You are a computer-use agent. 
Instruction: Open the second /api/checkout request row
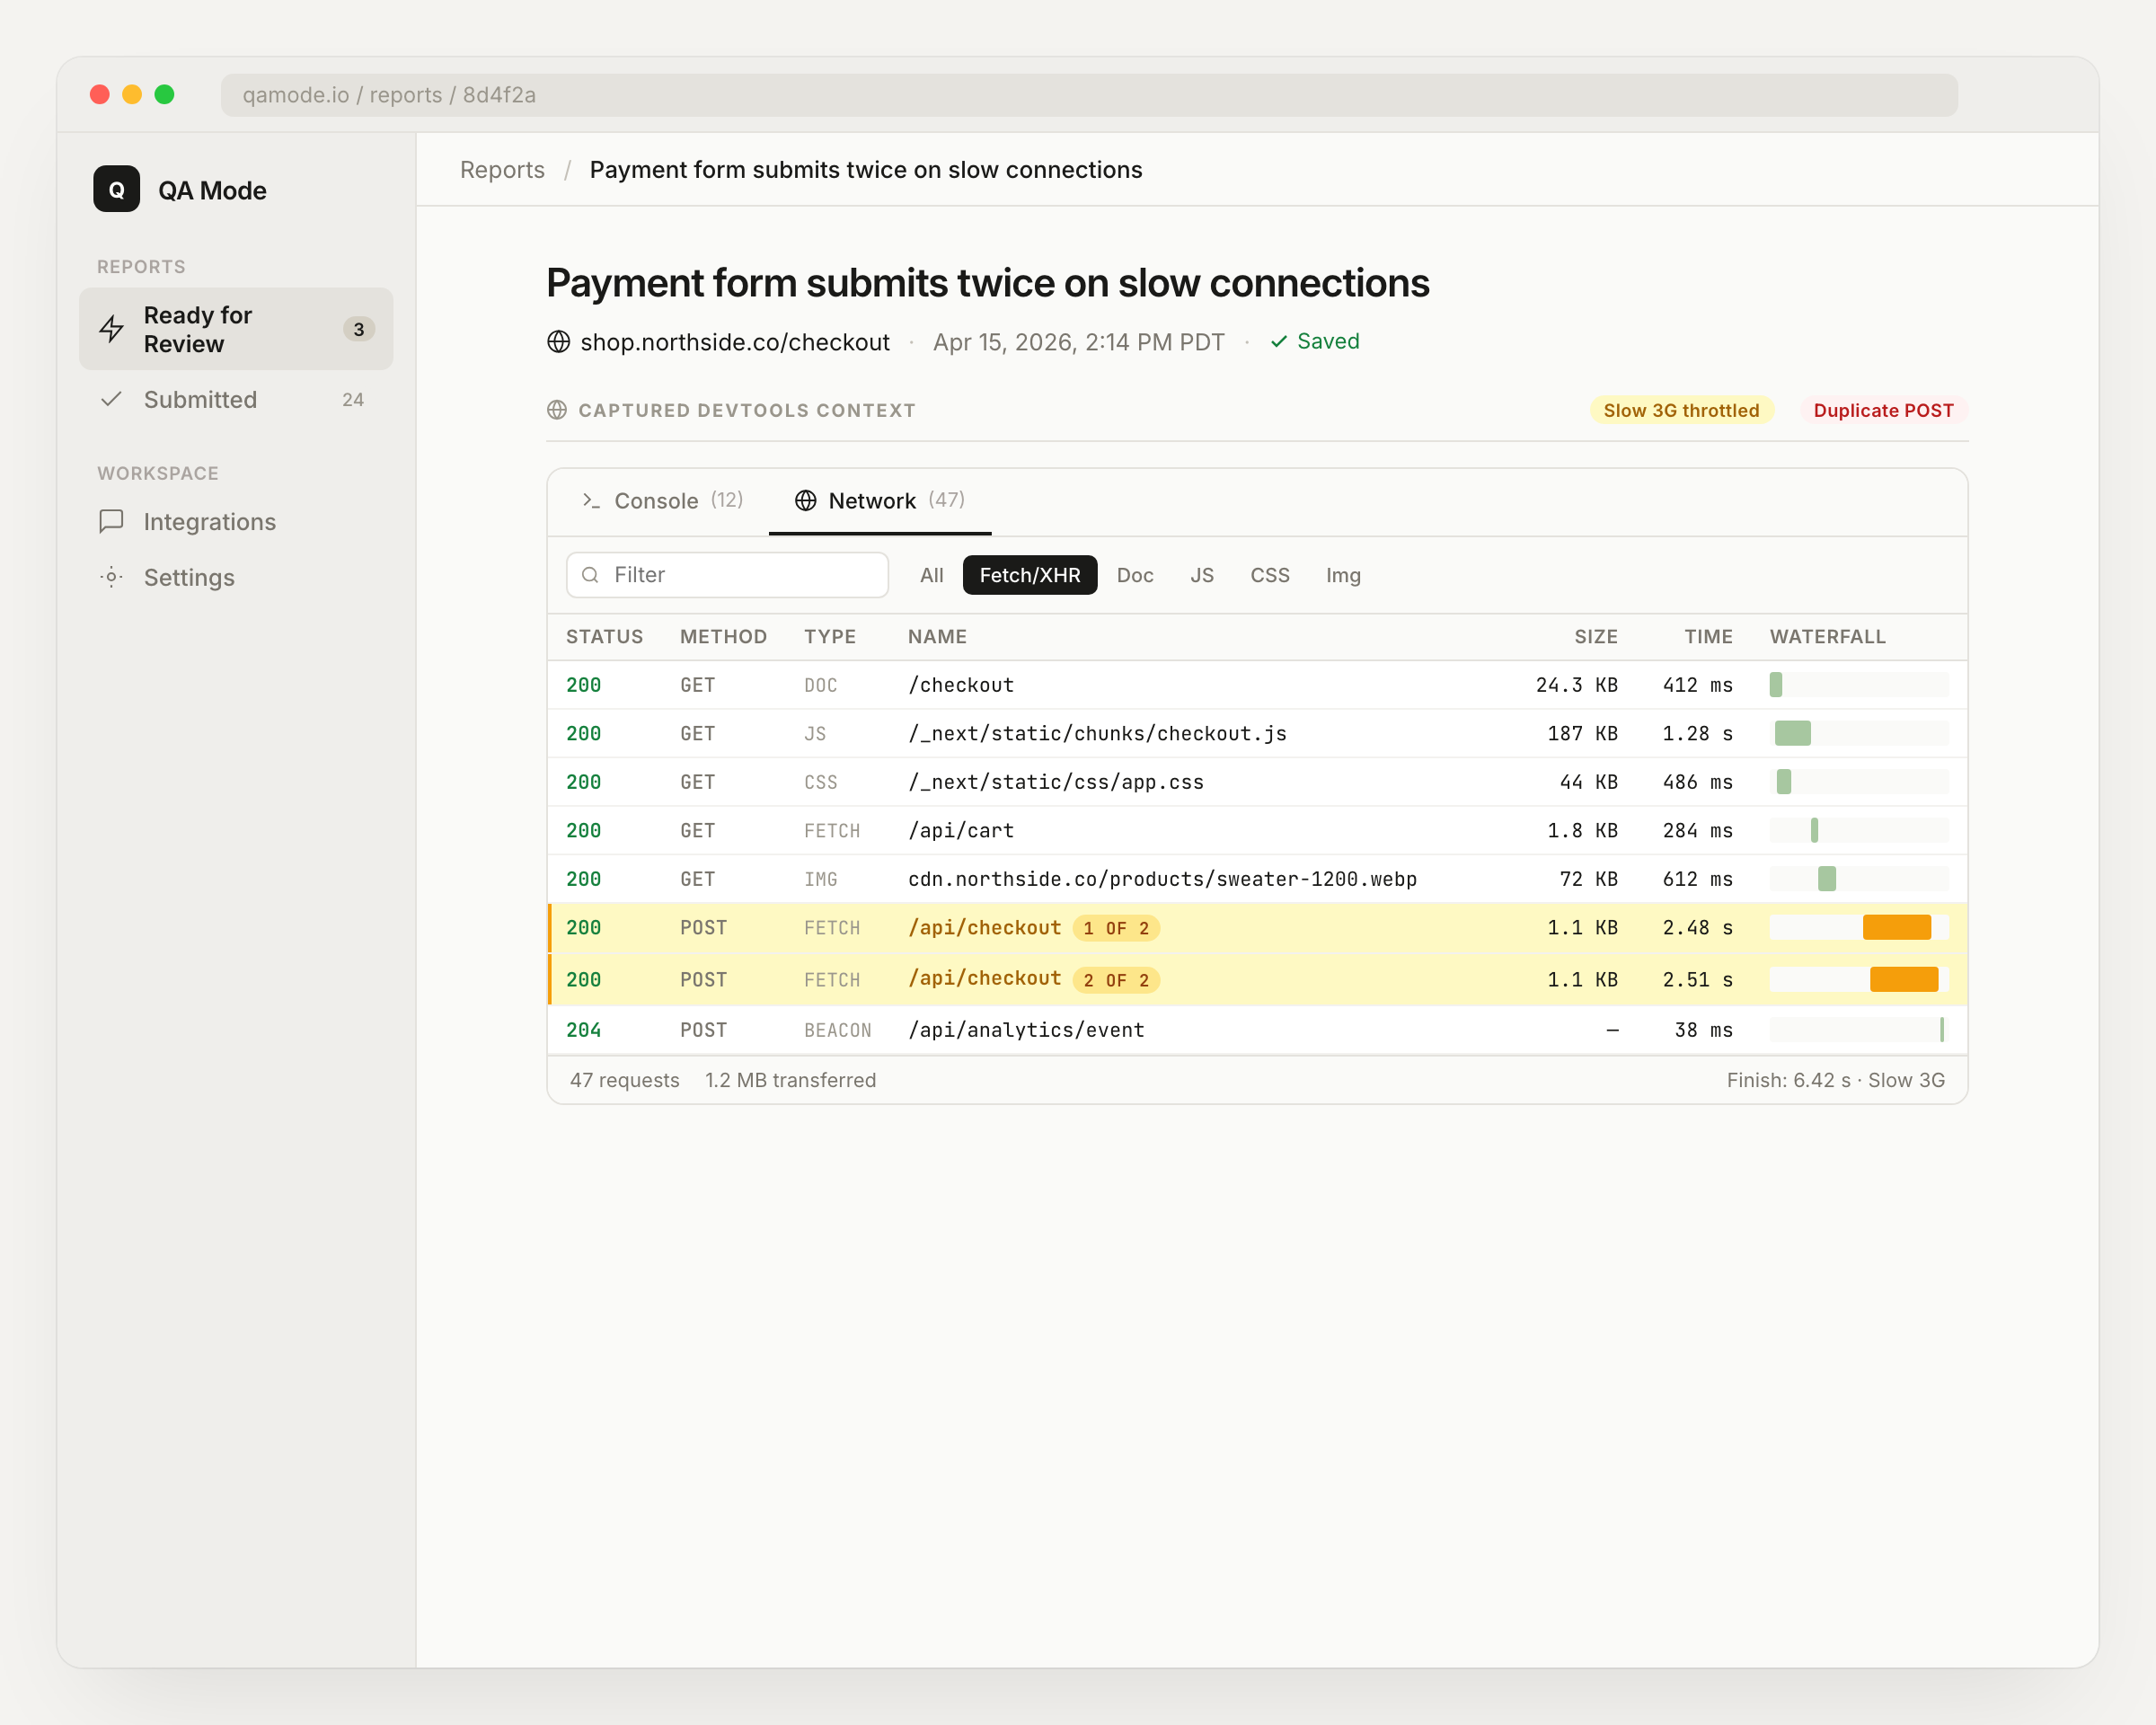tap(984, 979)
